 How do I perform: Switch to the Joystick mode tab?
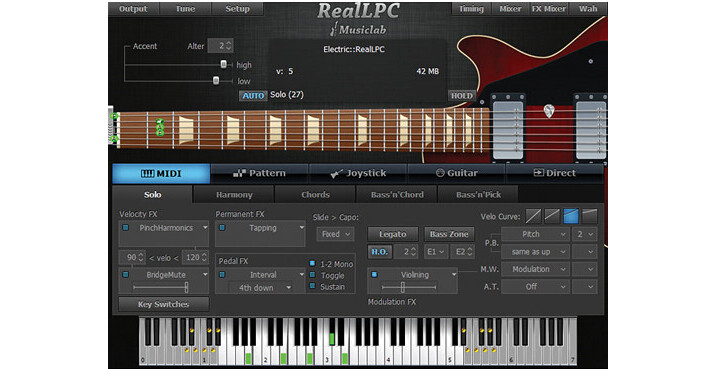(x=358, y=174)
